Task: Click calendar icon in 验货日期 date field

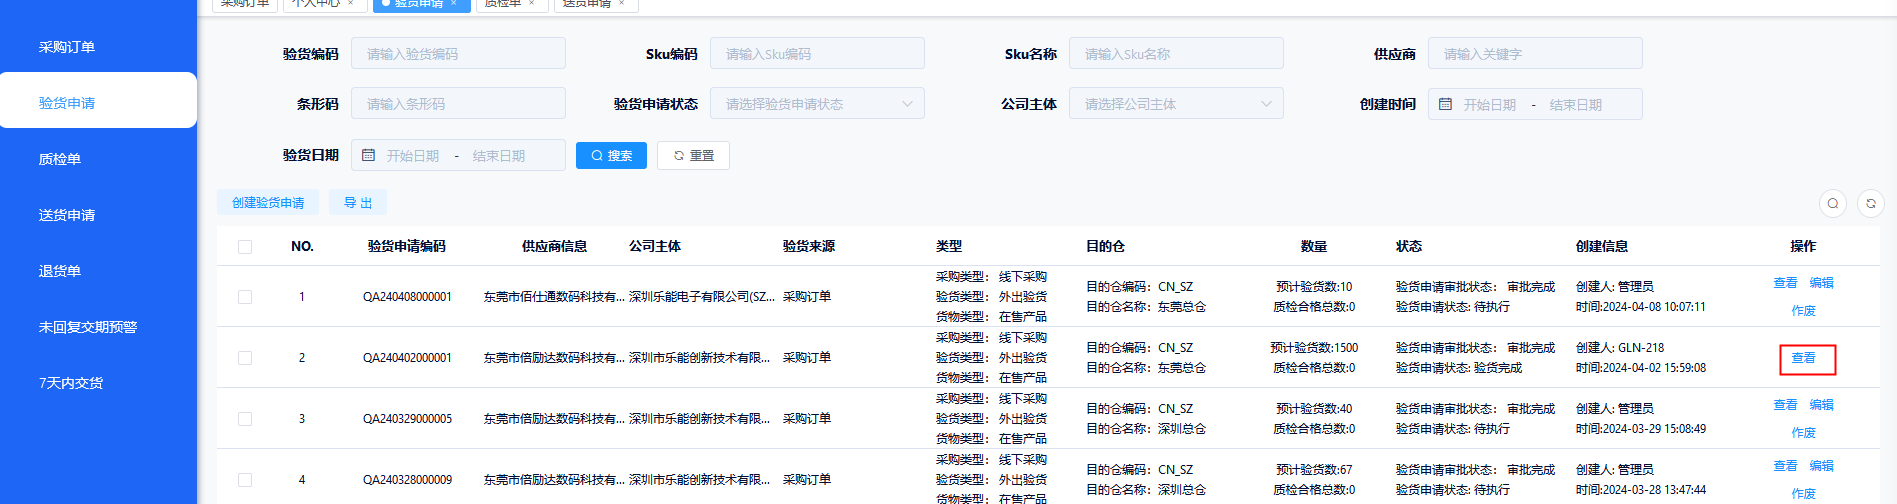Action: click(x=368, y=155)
